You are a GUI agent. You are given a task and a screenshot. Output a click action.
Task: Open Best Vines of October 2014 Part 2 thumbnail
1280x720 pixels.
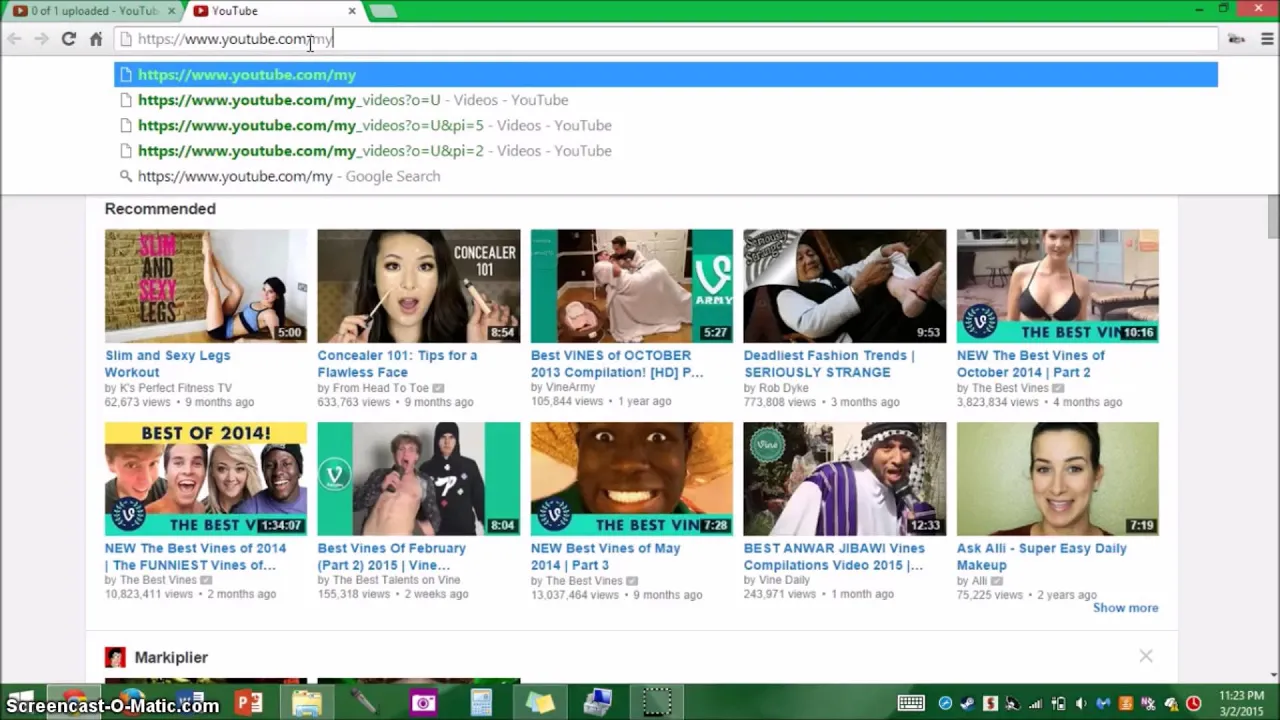tap(1058, 286)
